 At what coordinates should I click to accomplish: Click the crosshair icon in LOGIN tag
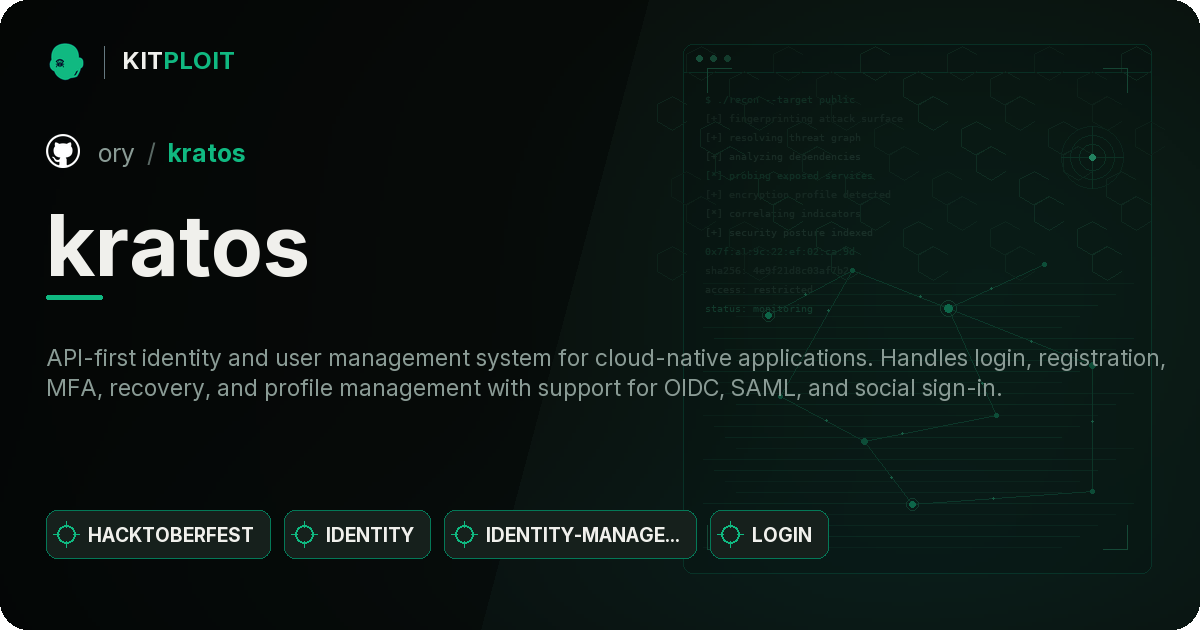731,534
